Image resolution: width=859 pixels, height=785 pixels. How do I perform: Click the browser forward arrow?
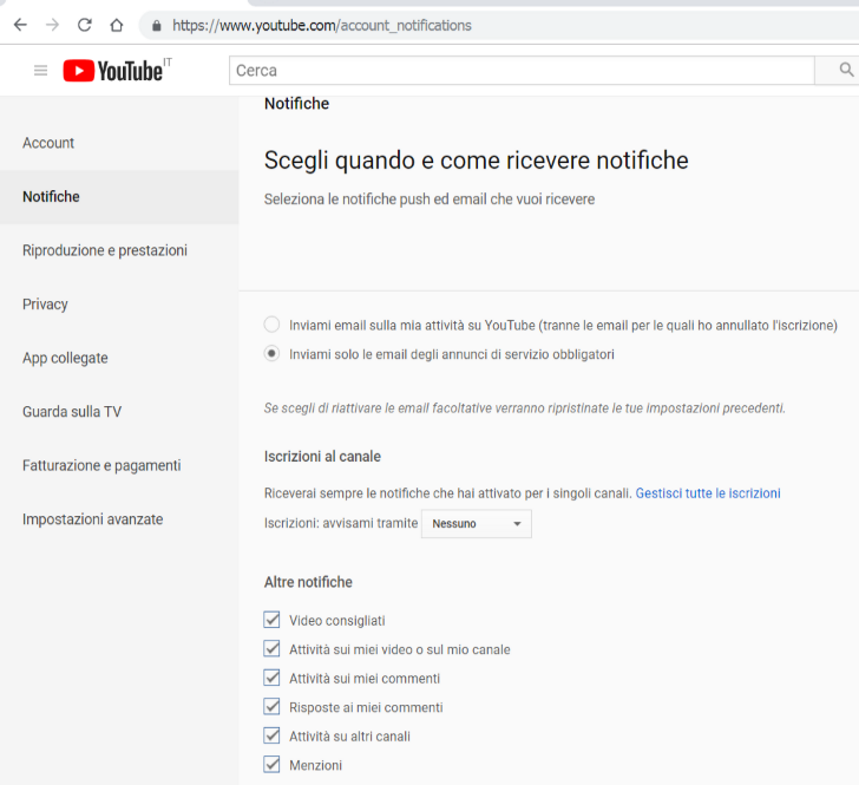[52, 25]
